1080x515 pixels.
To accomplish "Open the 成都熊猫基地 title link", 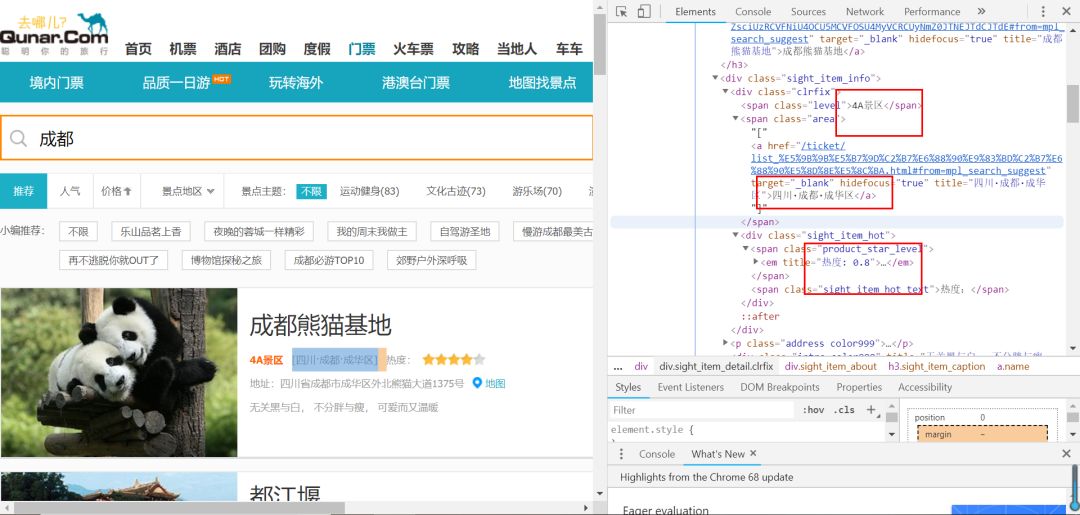I will click(x=320, y=325).
